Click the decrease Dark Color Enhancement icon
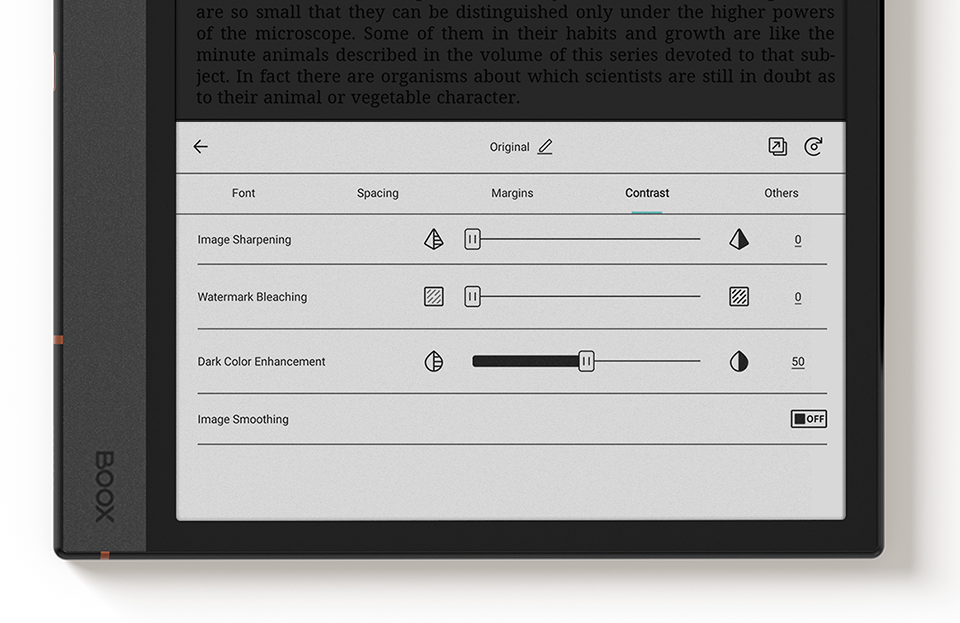Viewport: 960px width, 623px height. tap(433, 362)
